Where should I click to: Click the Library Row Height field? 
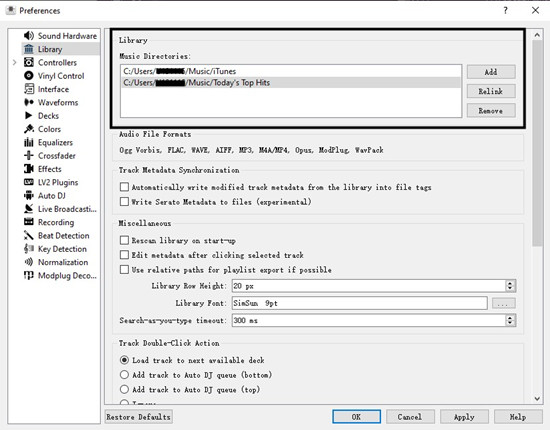pos(369,286)
